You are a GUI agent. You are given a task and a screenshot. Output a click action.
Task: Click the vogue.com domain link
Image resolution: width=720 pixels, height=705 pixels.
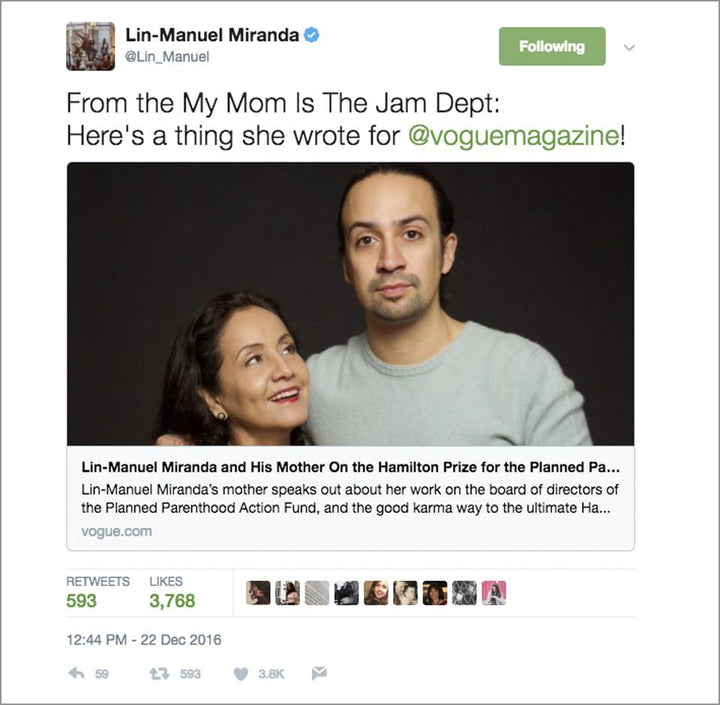pyautogui.click(x=117, y=531)
